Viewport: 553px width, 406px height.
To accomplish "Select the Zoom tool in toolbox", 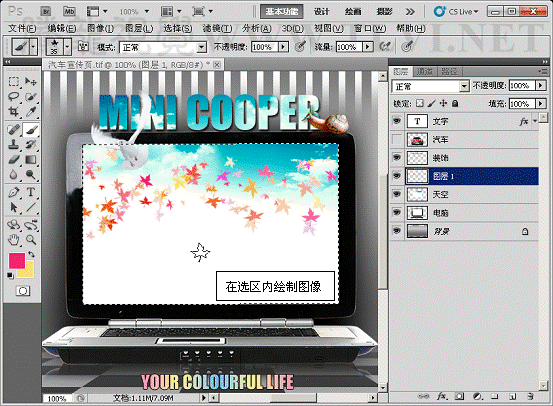I will tap(31, 240).
